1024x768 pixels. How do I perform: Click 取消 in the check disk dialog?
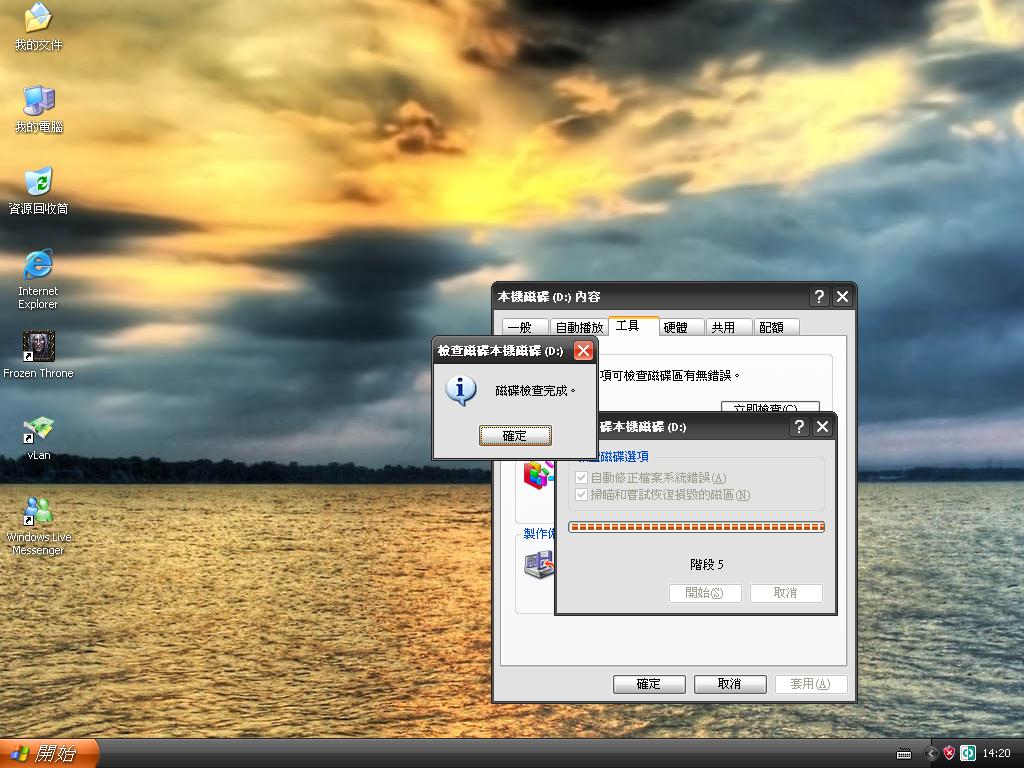[787, 593]
